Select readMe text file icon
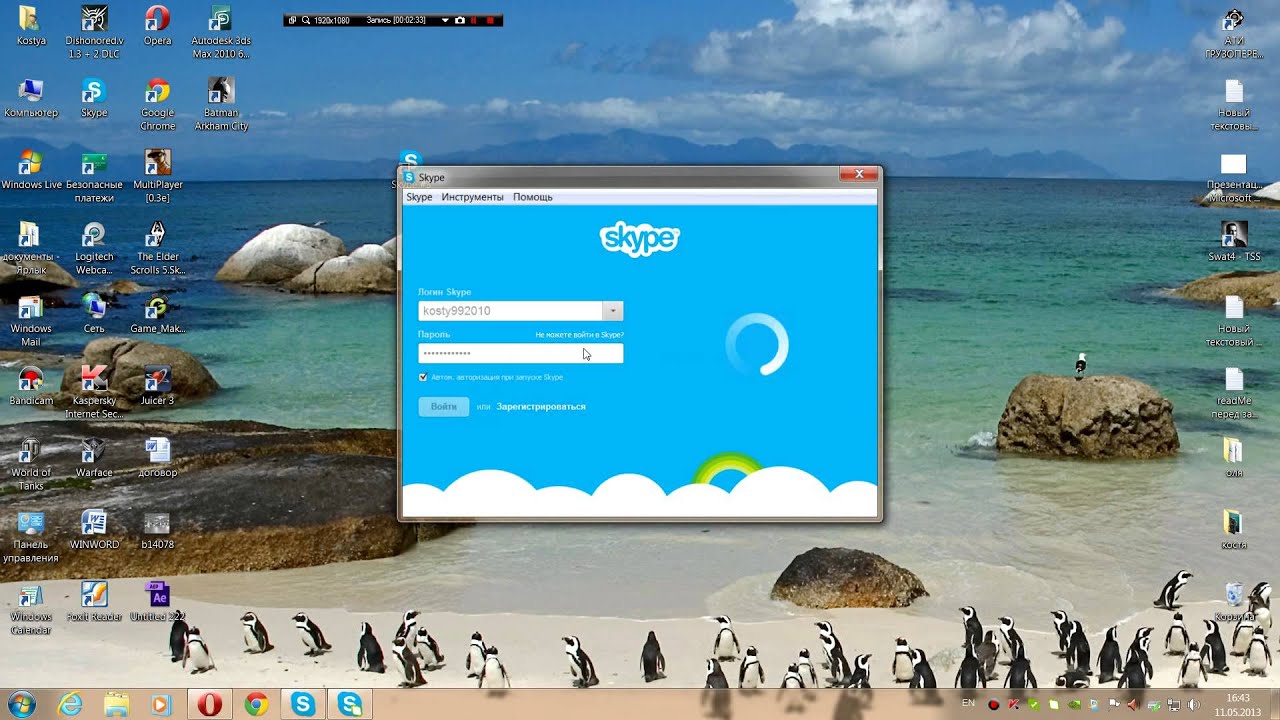1280x720 pixels. [1234, 392]
